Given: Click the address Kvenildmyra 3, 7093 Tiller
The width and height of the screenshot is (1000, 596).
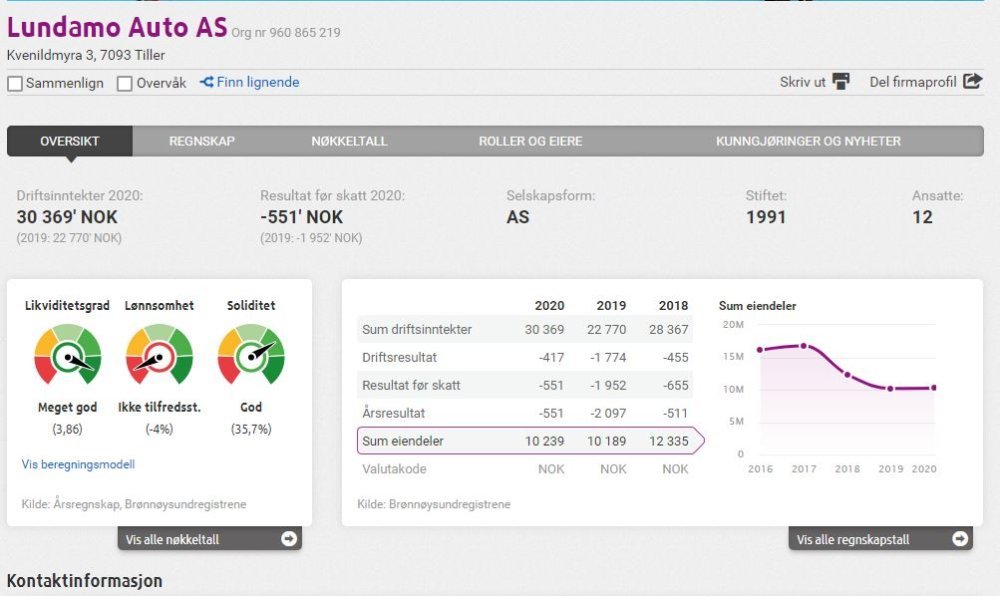Looking at the screenshot, I should 85,55.
